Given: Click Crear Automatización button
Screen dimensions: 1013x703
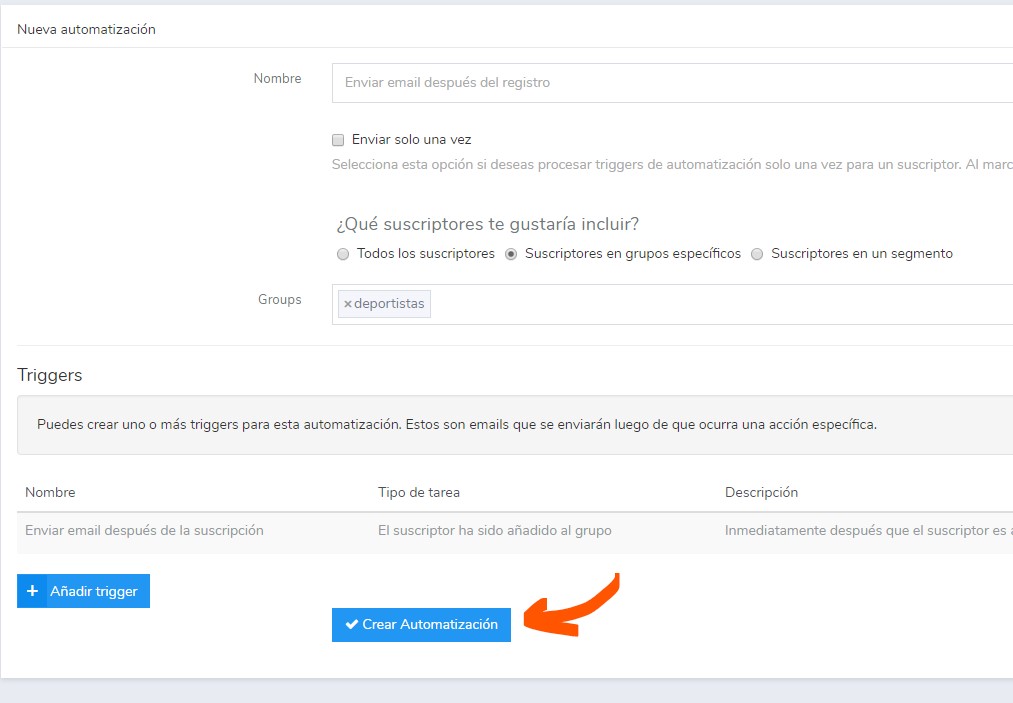Looking at the screenshot, I should (421, 625).
